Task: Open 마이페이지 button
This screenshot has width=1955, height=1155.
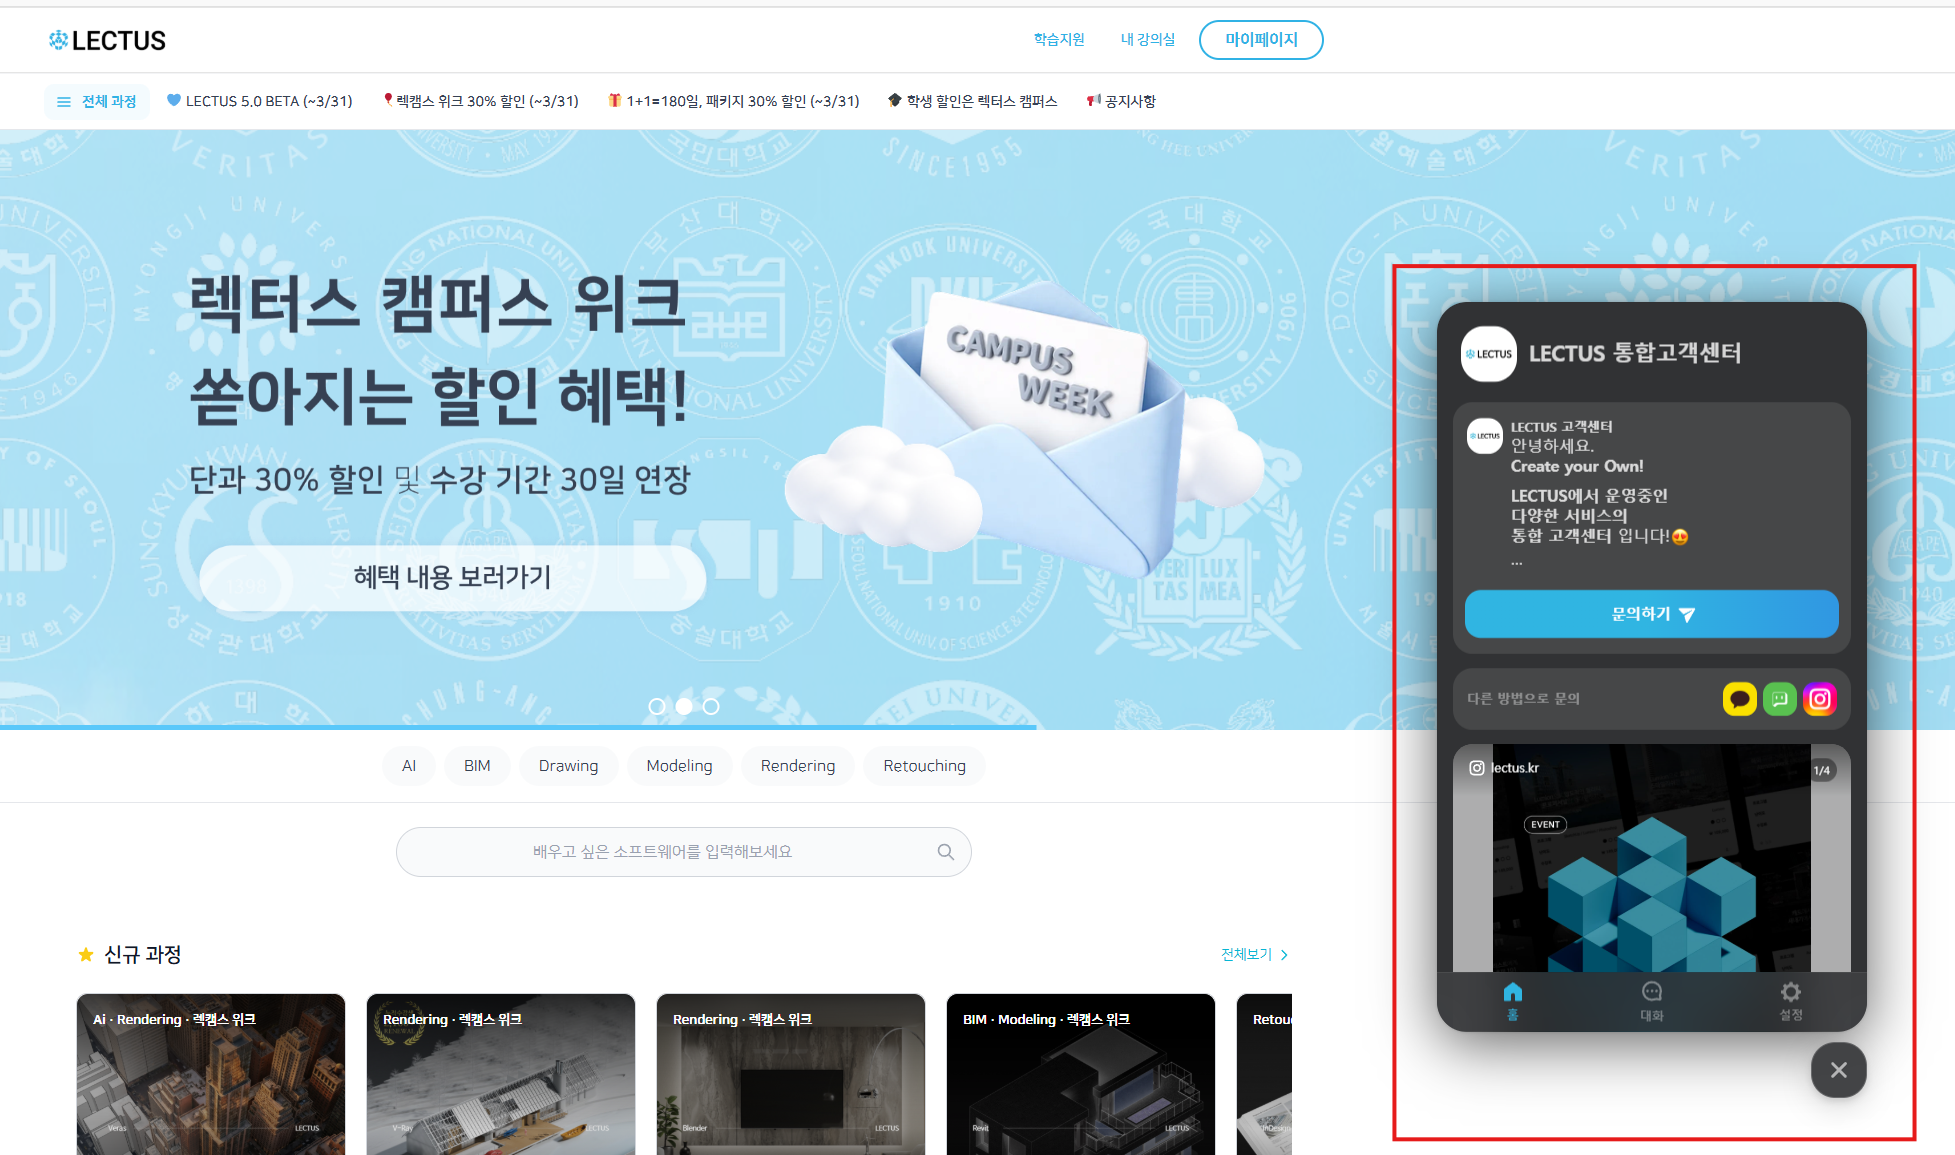Action: [x=1260, y=40]
